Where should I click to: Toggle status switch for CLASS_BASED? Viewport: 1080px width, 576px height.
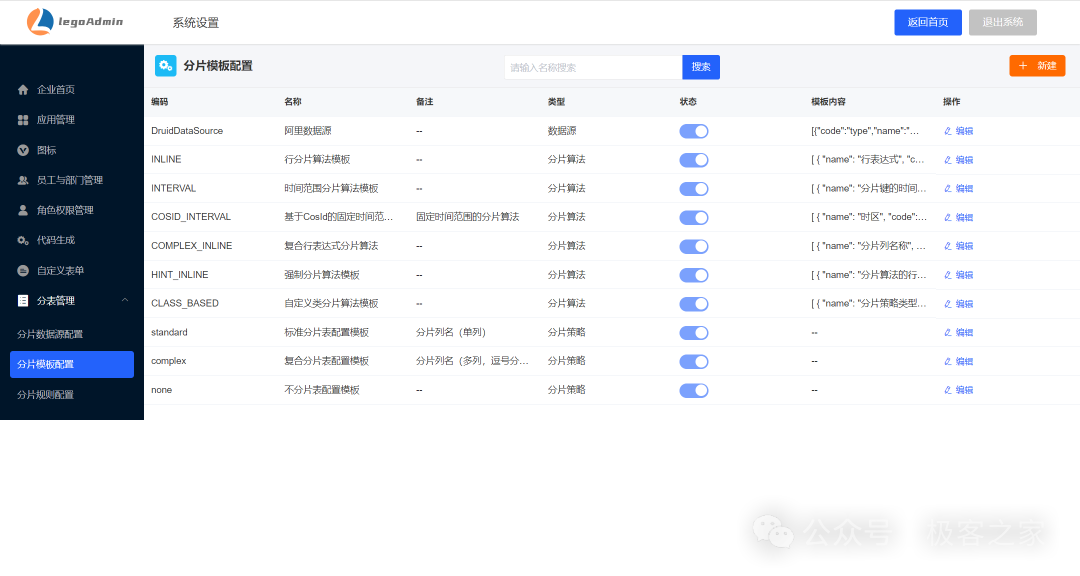(x=694, y=304)
